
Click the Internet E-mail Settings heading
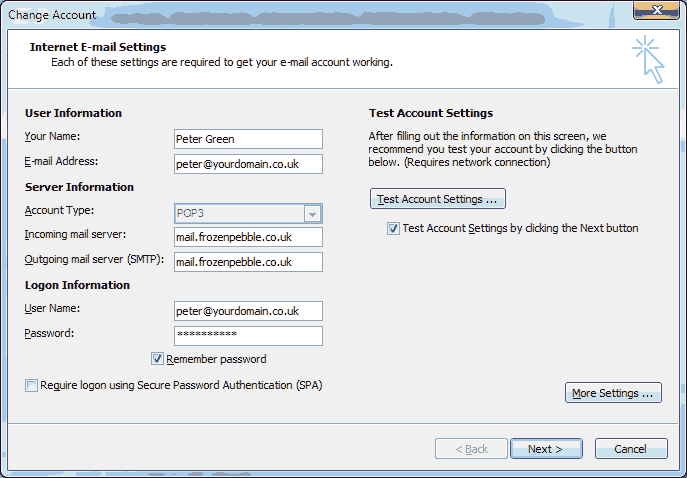pos(98,47)
